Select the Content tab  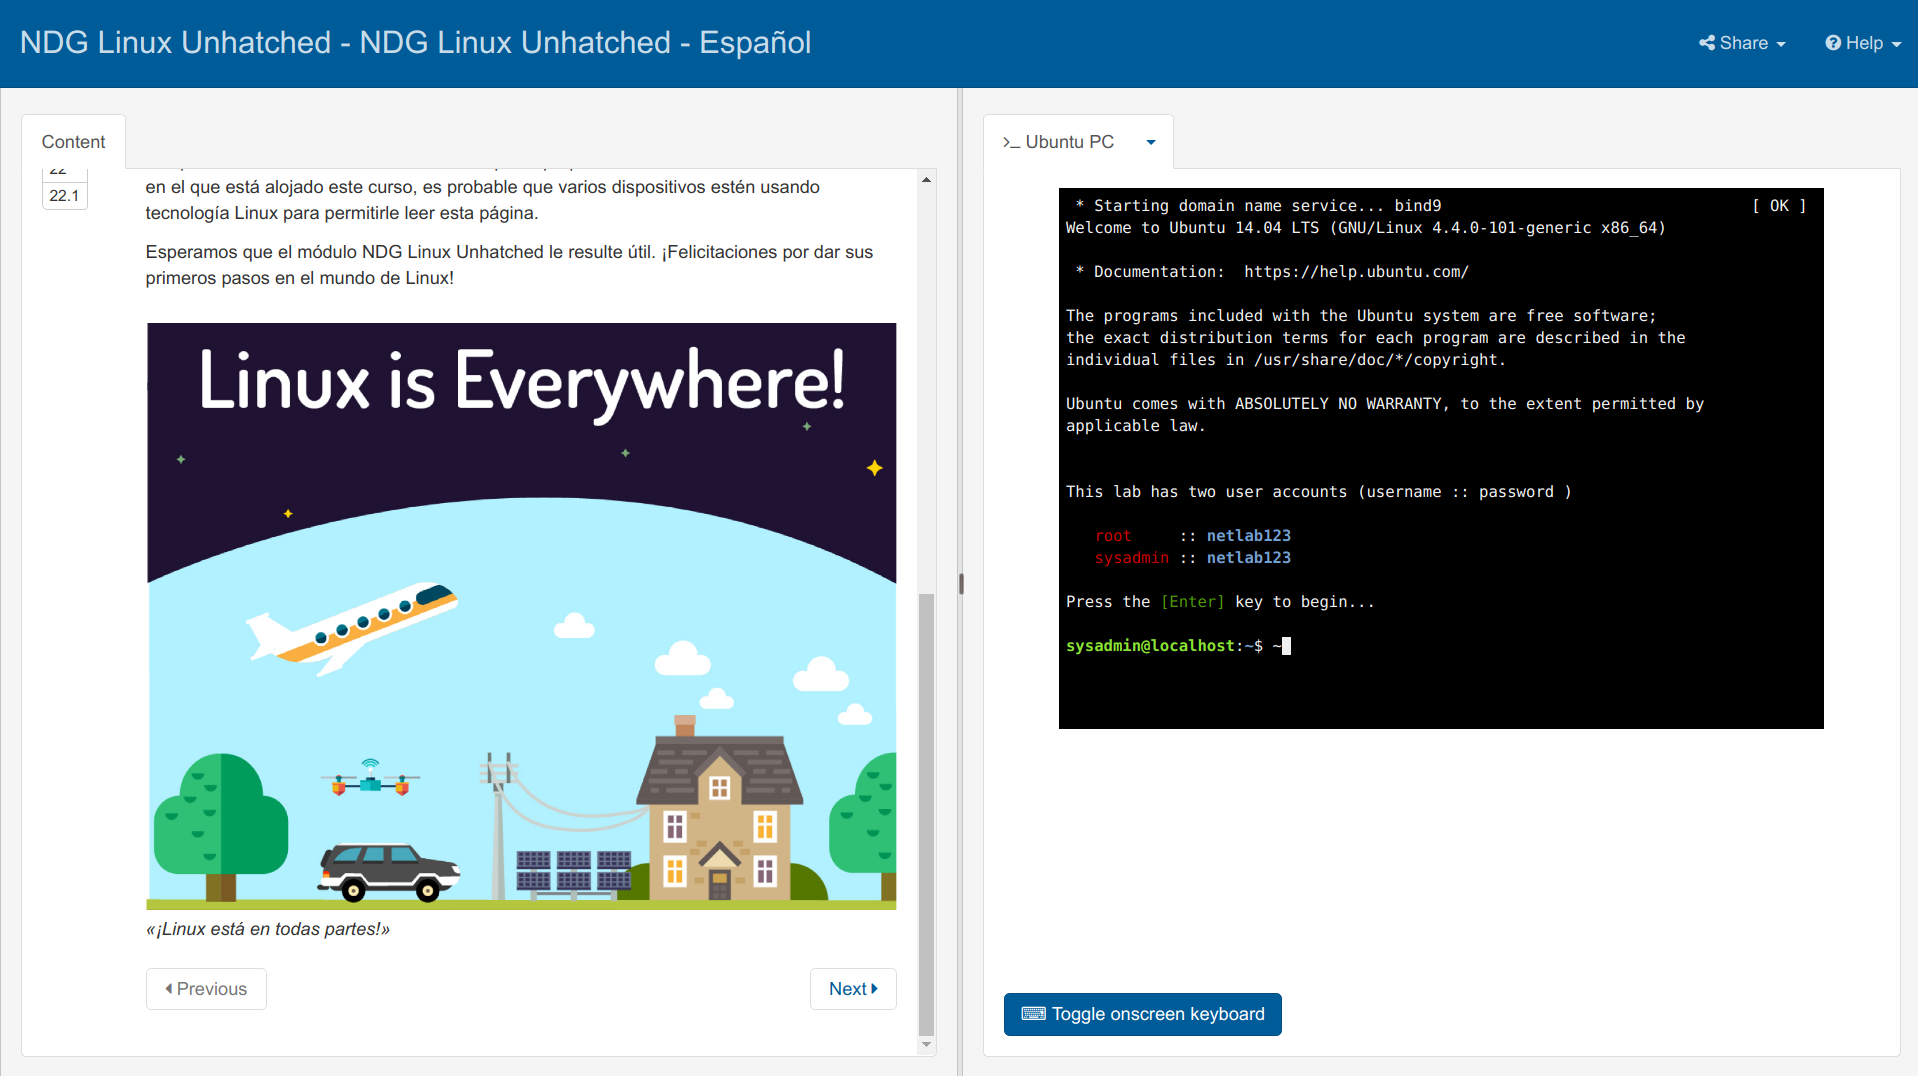click(x=73, y=142)
